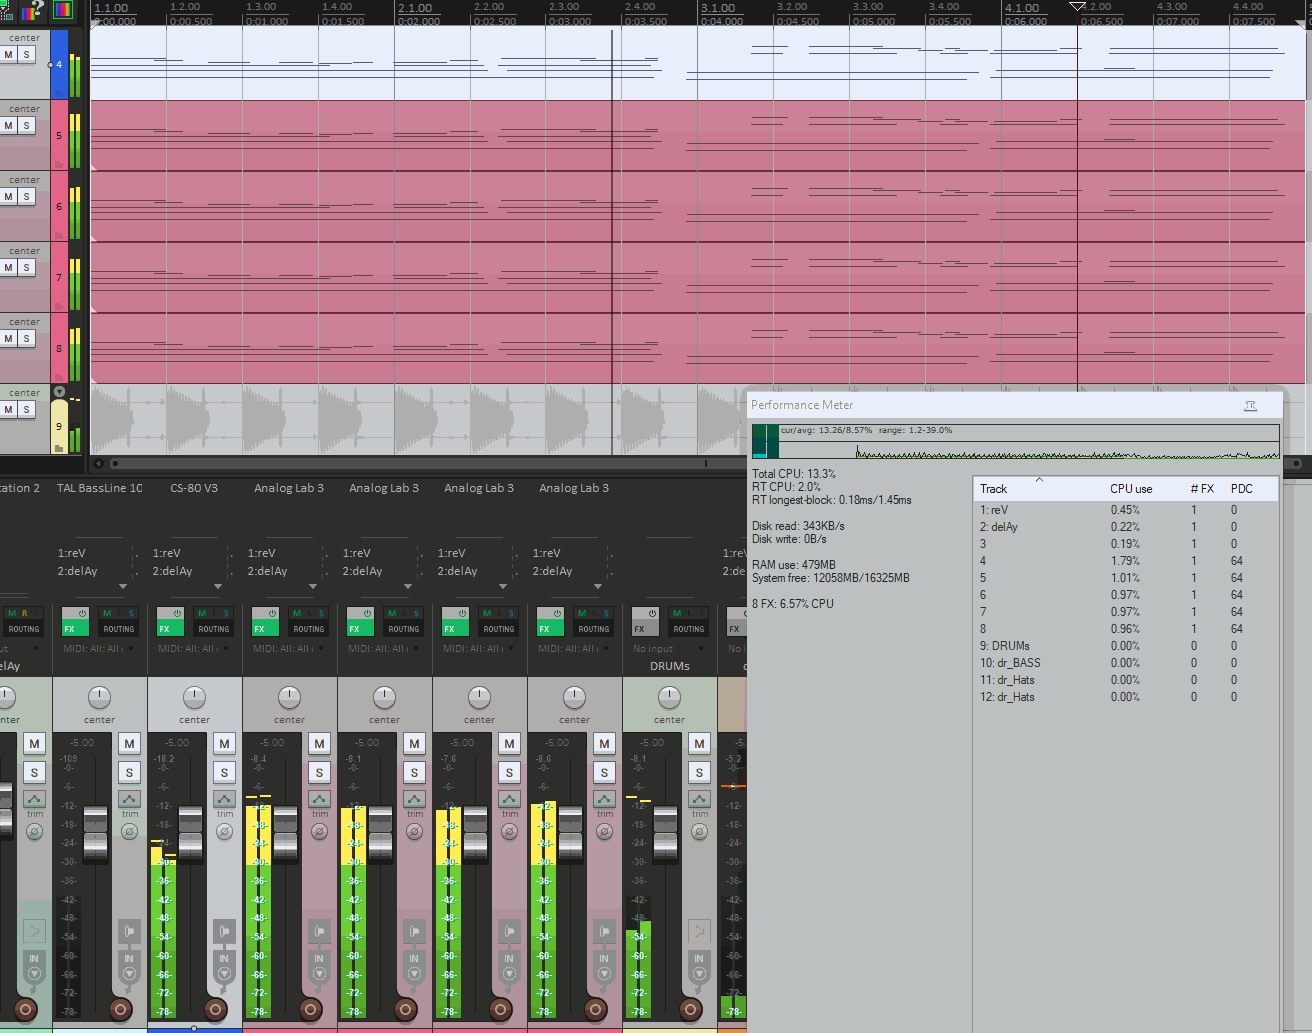Pin the Performance Meter window
Screen dimensions: 1312x1033
point(1250,405)
